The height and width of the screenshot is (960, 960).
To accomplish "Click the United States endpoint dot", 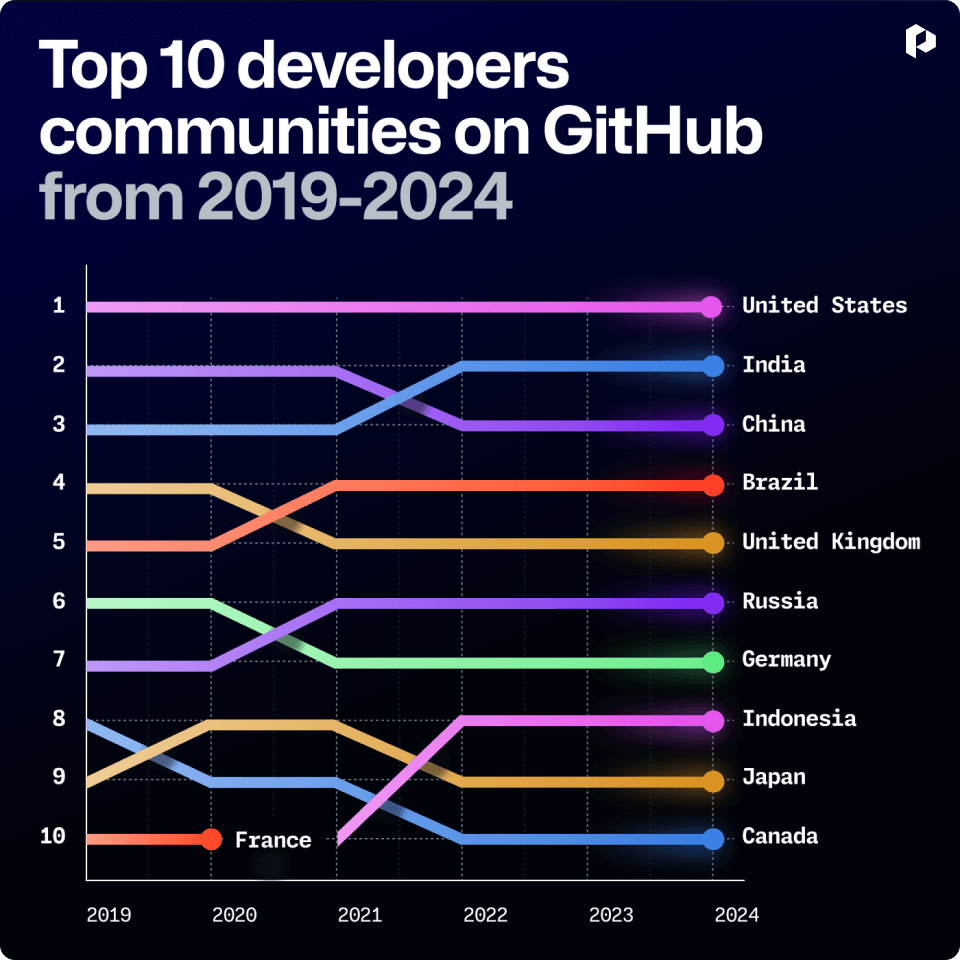I will click(x=711, y=306).
